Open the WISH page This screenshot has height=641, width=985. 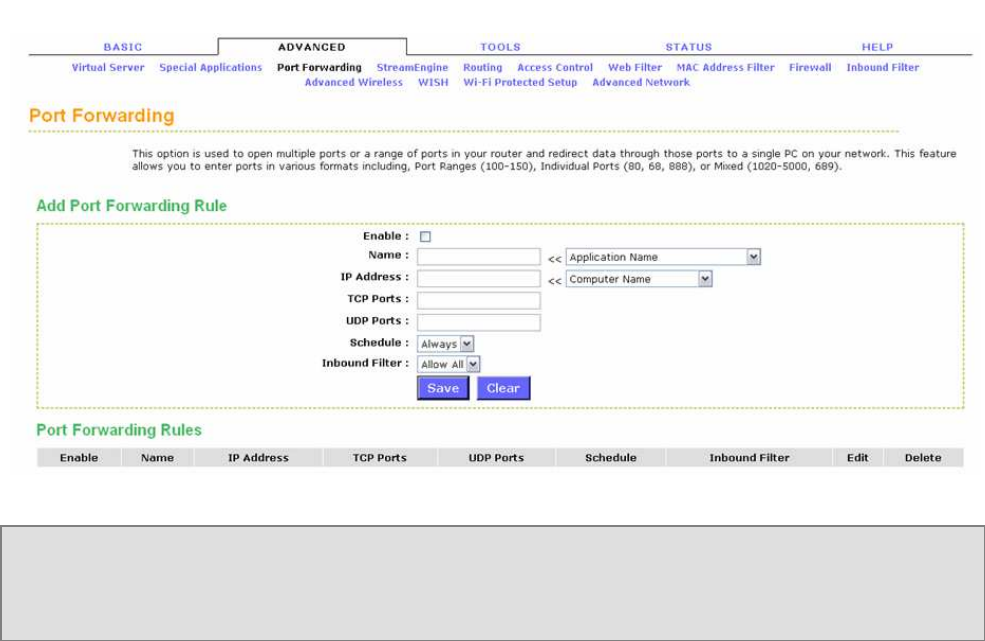point(433,82)
